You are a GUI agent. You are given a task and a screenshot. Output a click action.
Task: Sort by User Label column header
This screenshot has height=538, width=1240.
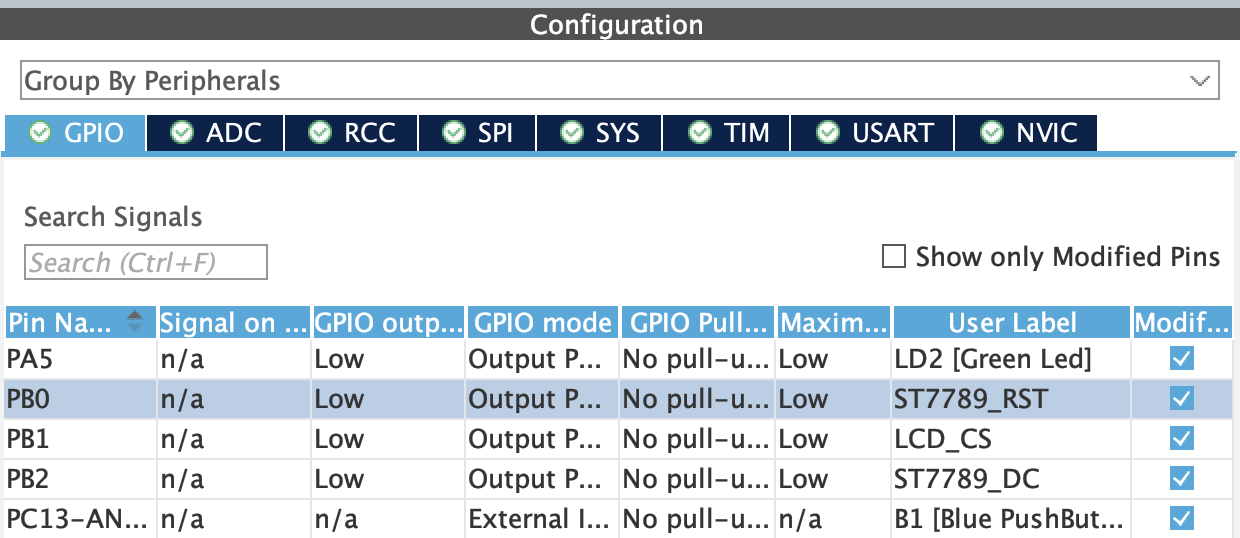pos(1013,322)
